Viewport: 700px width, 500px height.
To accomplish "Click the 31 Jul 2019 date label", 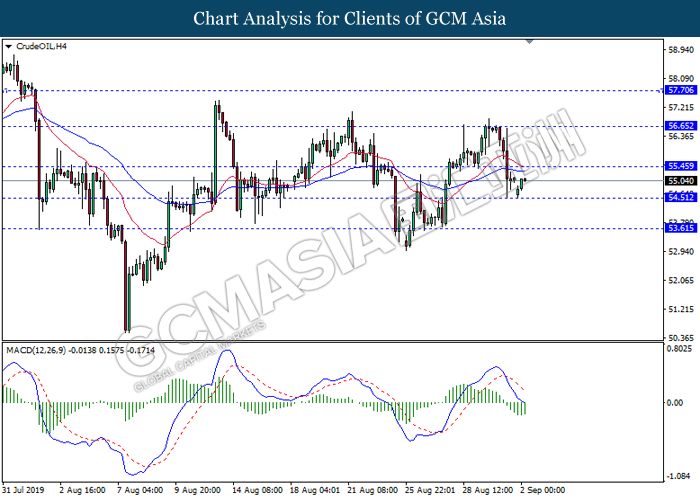I will click(x=23, y=490).
